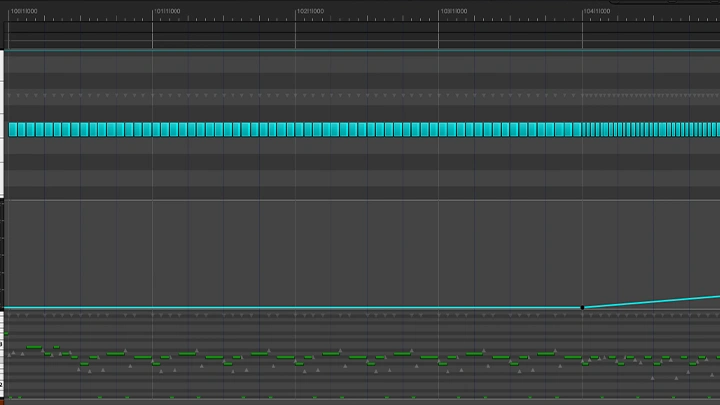Select the last cyan note at the right edge

point(715,129)
